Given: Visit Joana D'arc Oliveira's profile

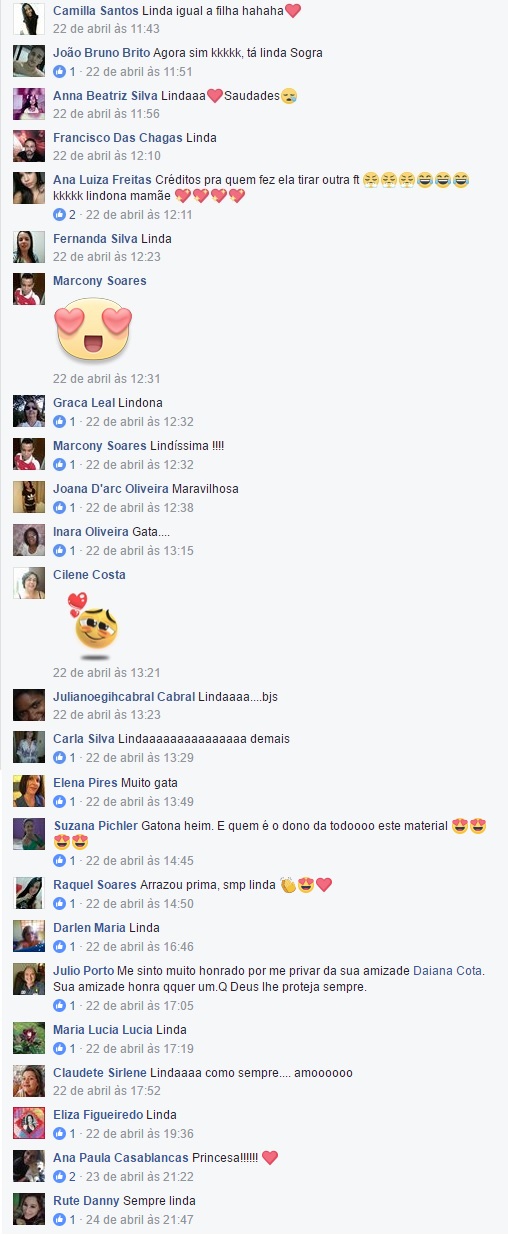Looking at the screenshot, I should tap(111, 489).
